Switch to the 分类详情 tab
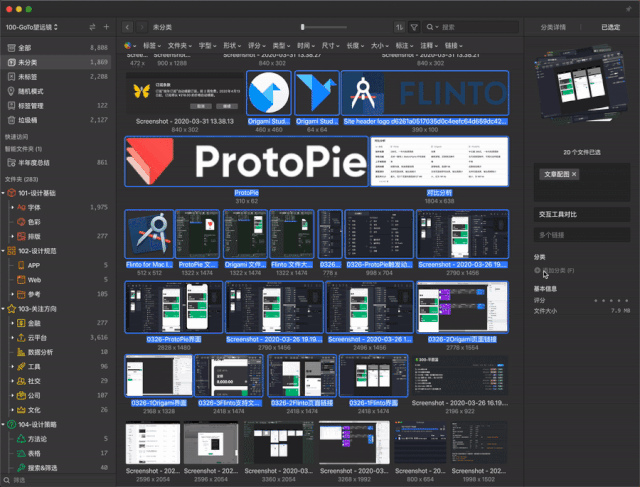The image size is (640, 487). (553, 27)
